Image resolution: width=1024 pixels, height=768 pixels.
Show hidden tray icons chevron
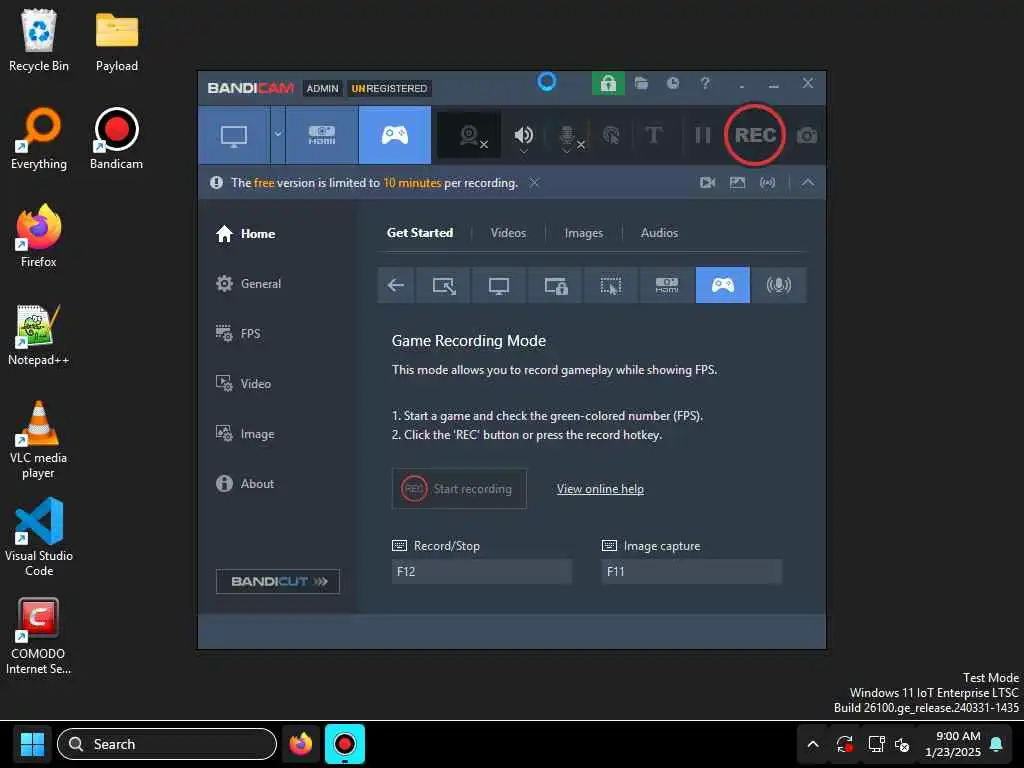point(813,744)
